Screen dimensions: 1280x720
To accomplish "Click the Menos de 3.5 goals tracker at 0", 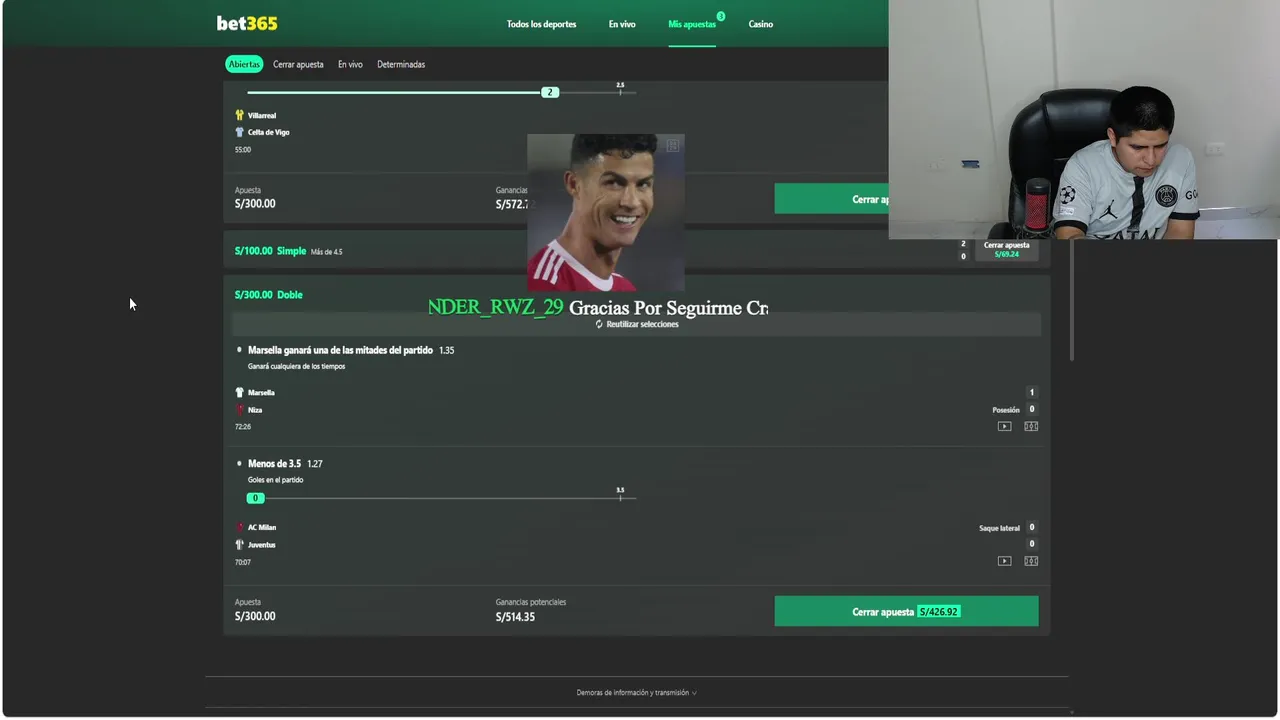I will [x=255, y=498].
